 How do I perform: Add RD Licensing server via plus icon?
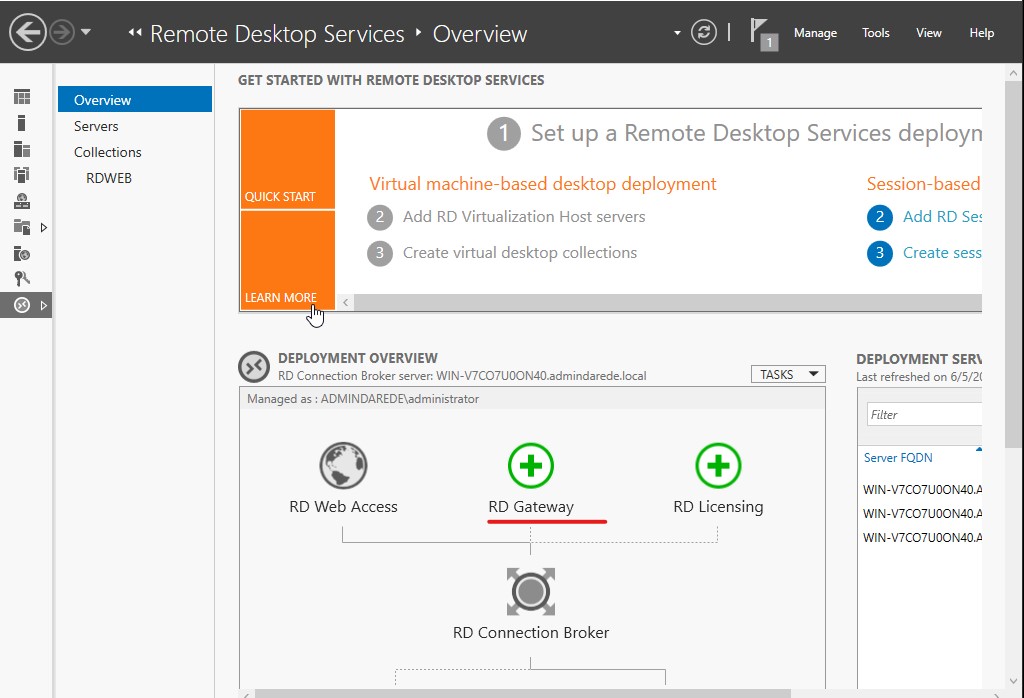pyautogui.click(x=718, y=466)
